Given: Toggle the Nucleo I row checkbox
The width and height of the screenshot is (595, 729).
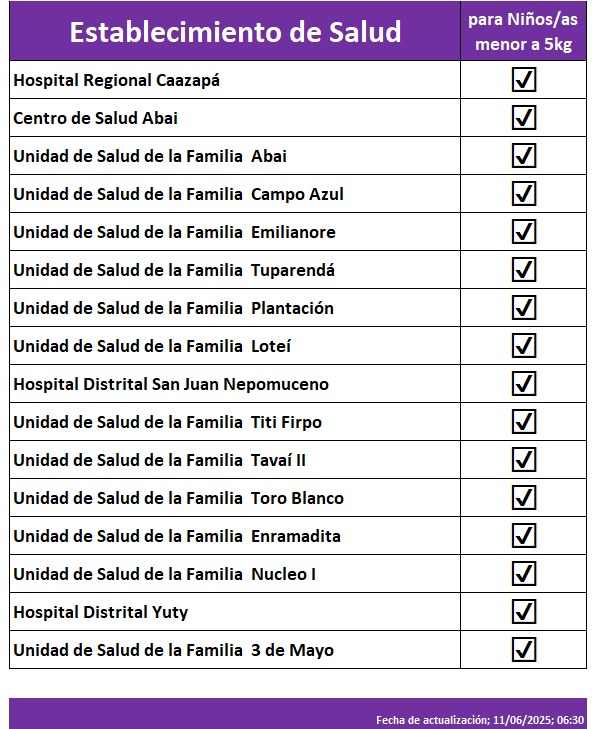Looking at the screenshot, I should pos(524,574).
